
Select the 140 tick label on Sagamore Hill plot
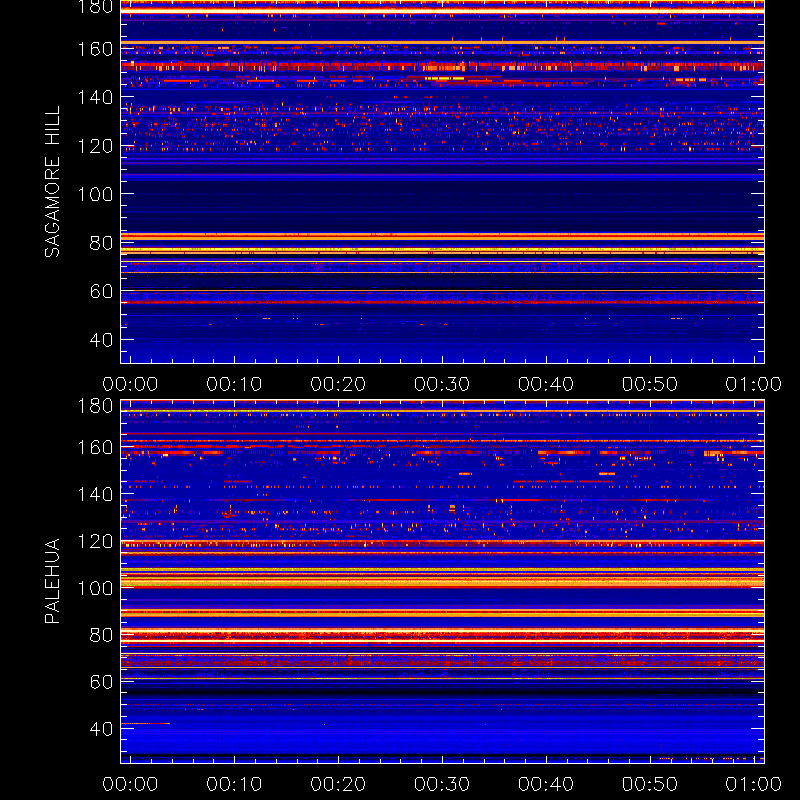click(x=95, y=97)
